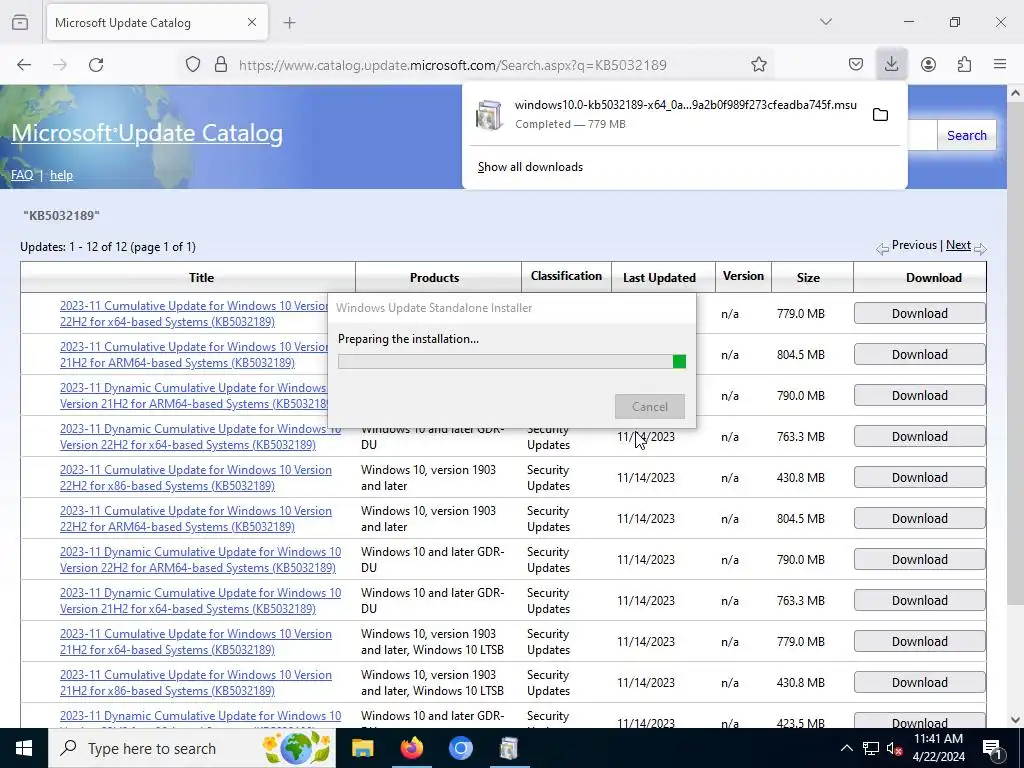Screen dimensions: 1024x768
Task: Open the Firefox application menu
Action: [x=1000, y=65]
